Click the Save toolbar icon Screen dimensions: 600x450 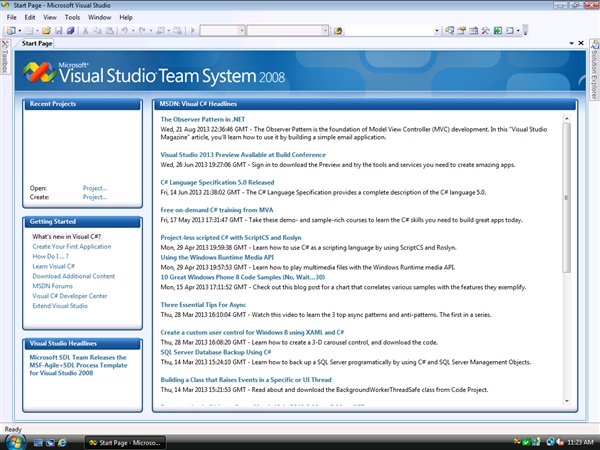tap(59, 31)
